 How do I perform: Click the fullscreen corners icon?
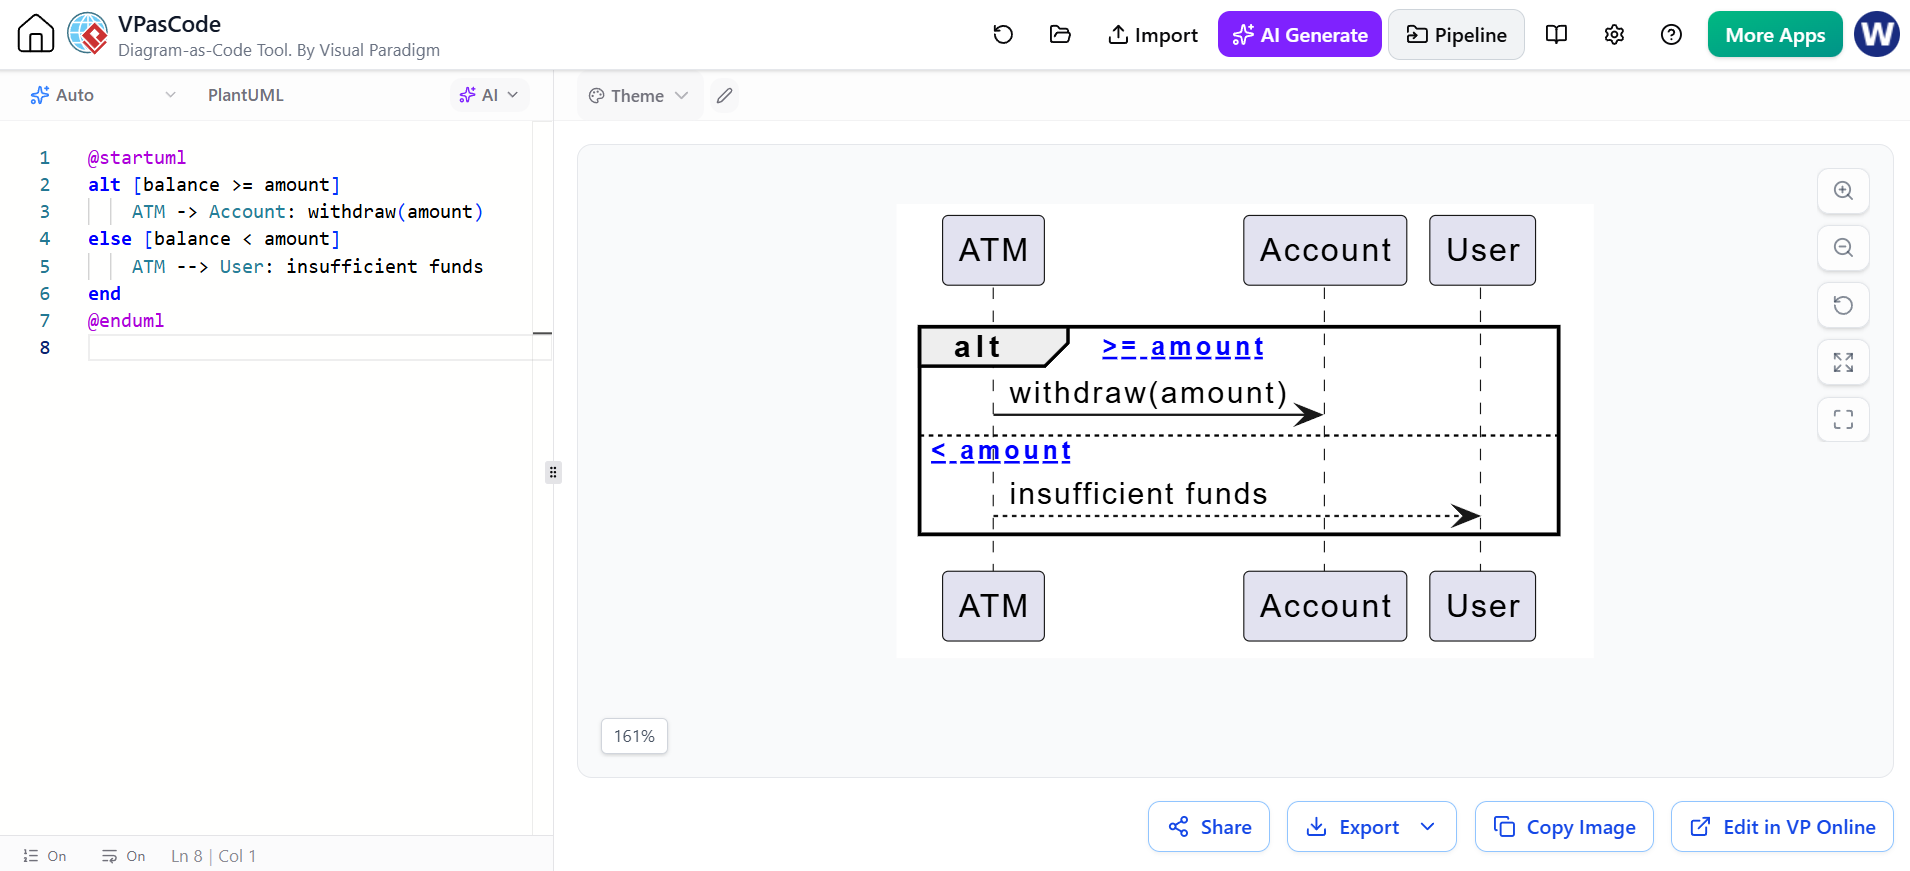point(1843,419)
